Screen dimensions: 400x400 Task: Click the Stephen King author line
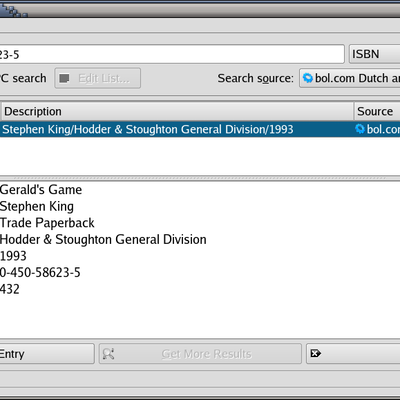(x=37, y=206)
